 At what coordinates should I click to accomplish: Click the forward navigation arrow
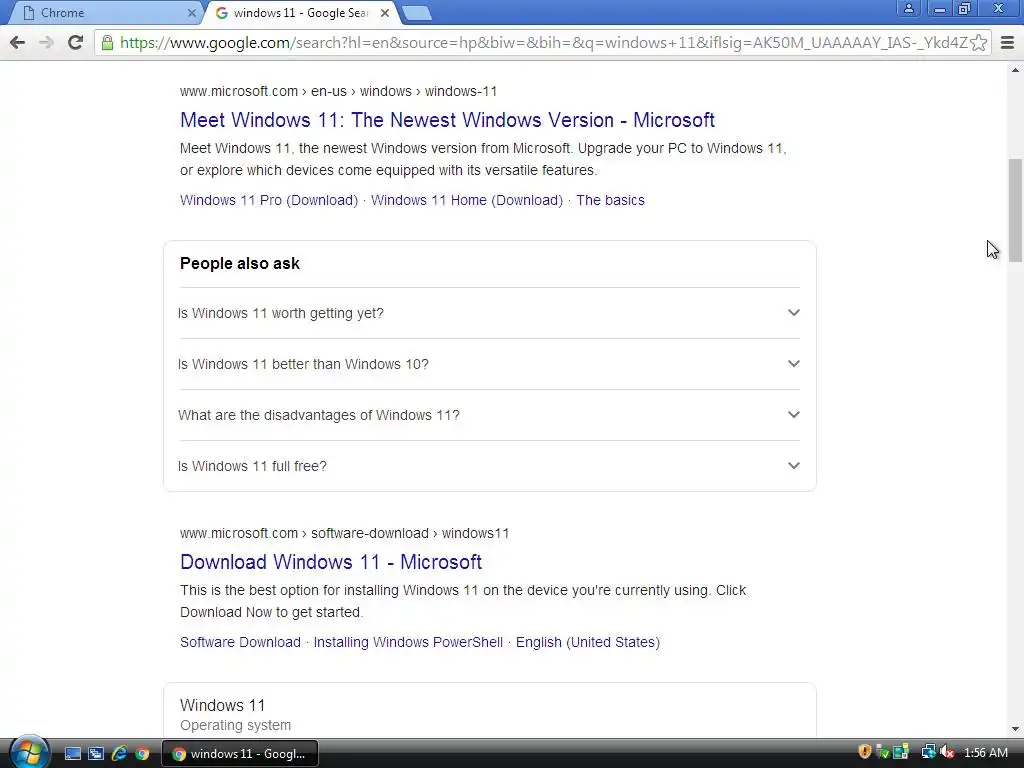46,42
